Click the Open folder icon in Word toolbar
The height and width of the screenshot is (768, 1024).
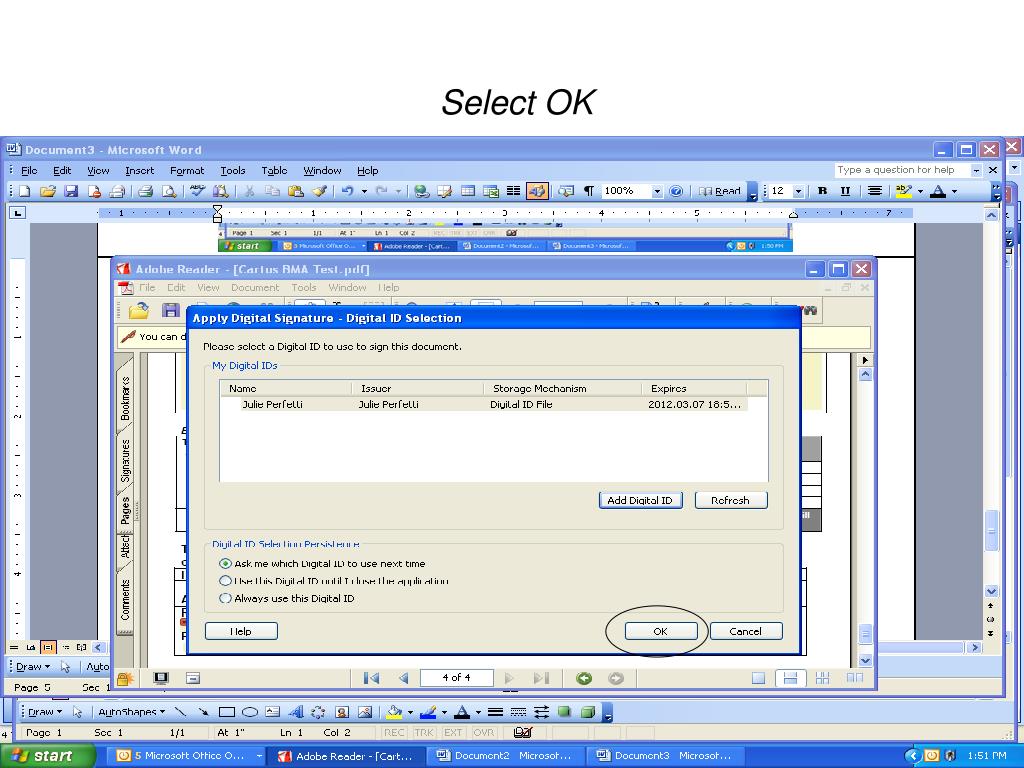tap(48, 191)
